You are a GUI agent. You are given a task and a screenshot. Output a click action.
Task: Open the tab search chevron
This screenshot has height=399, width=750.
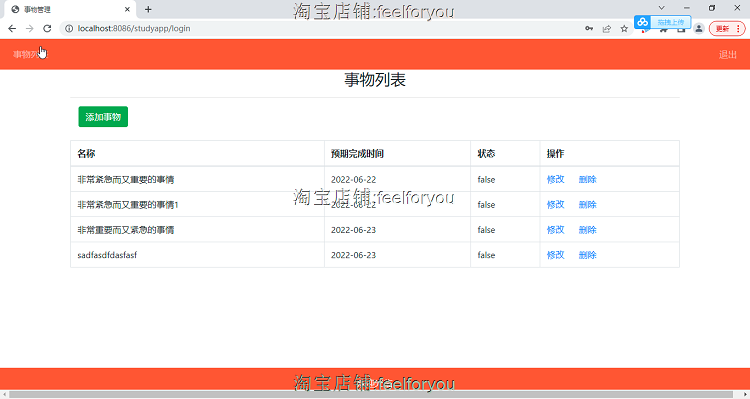[x=662, y=8]
